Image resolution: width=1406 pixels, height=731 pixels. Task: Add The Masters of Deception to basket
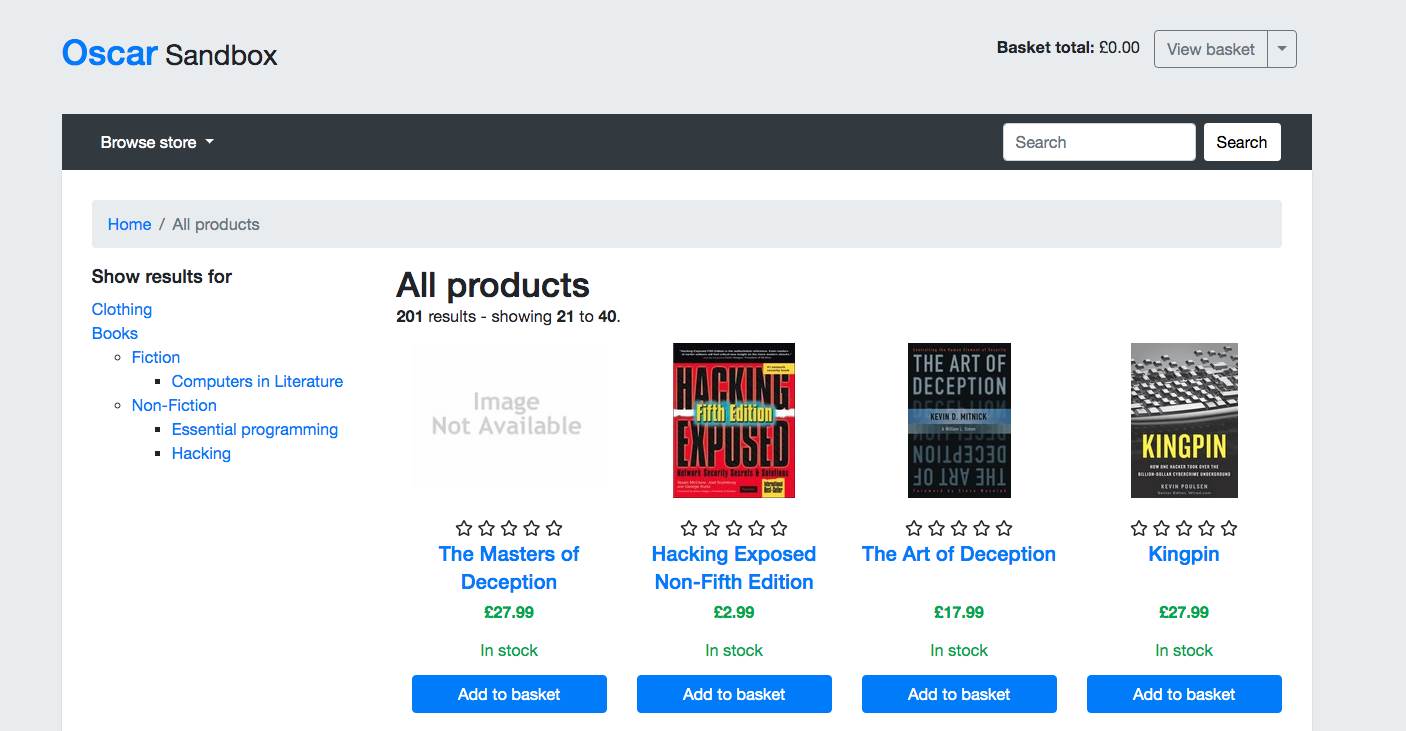pos(509,694)
